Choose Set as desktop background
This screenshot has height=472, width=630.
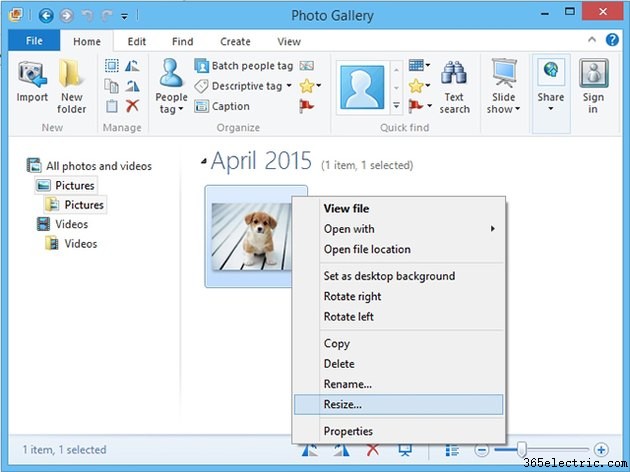(x=399, y=276)
